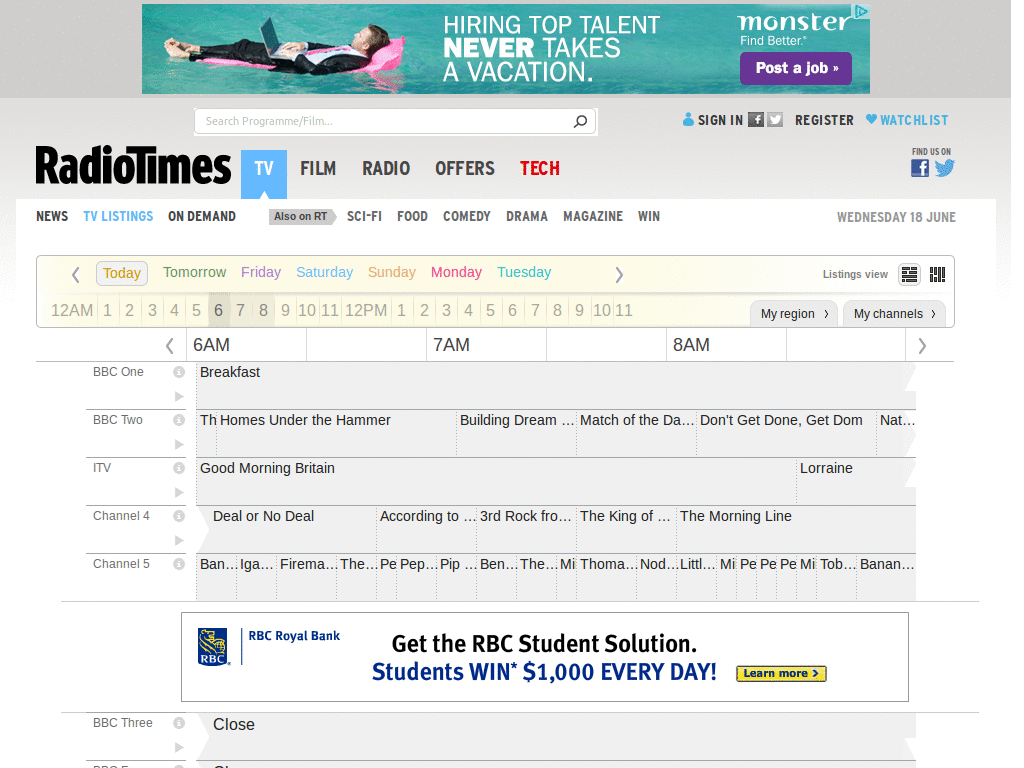Click the play arrow under BBC One
This screenshot has height=768, width=1024.
179,396
